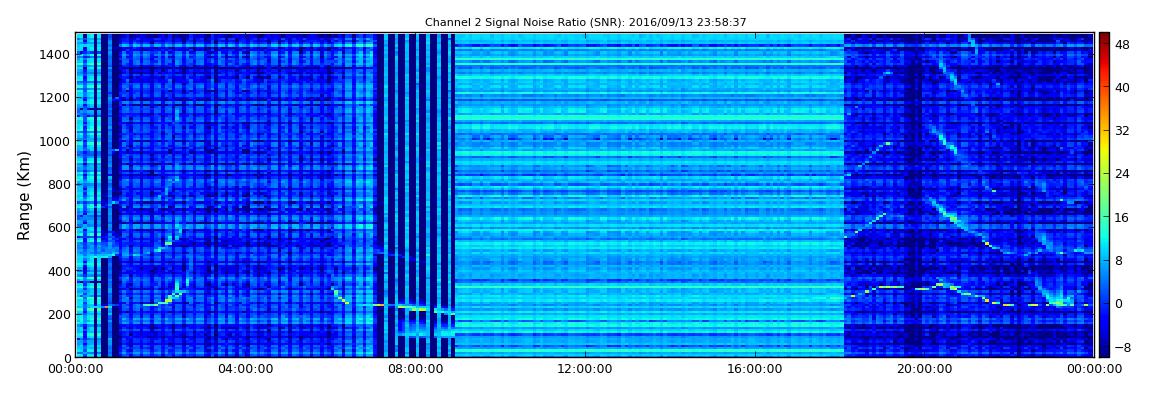This screenshot has height=407, width=1150.
Task: Click the colorbar value 32
Action: pyautogui.click(x=1122, y=131)
